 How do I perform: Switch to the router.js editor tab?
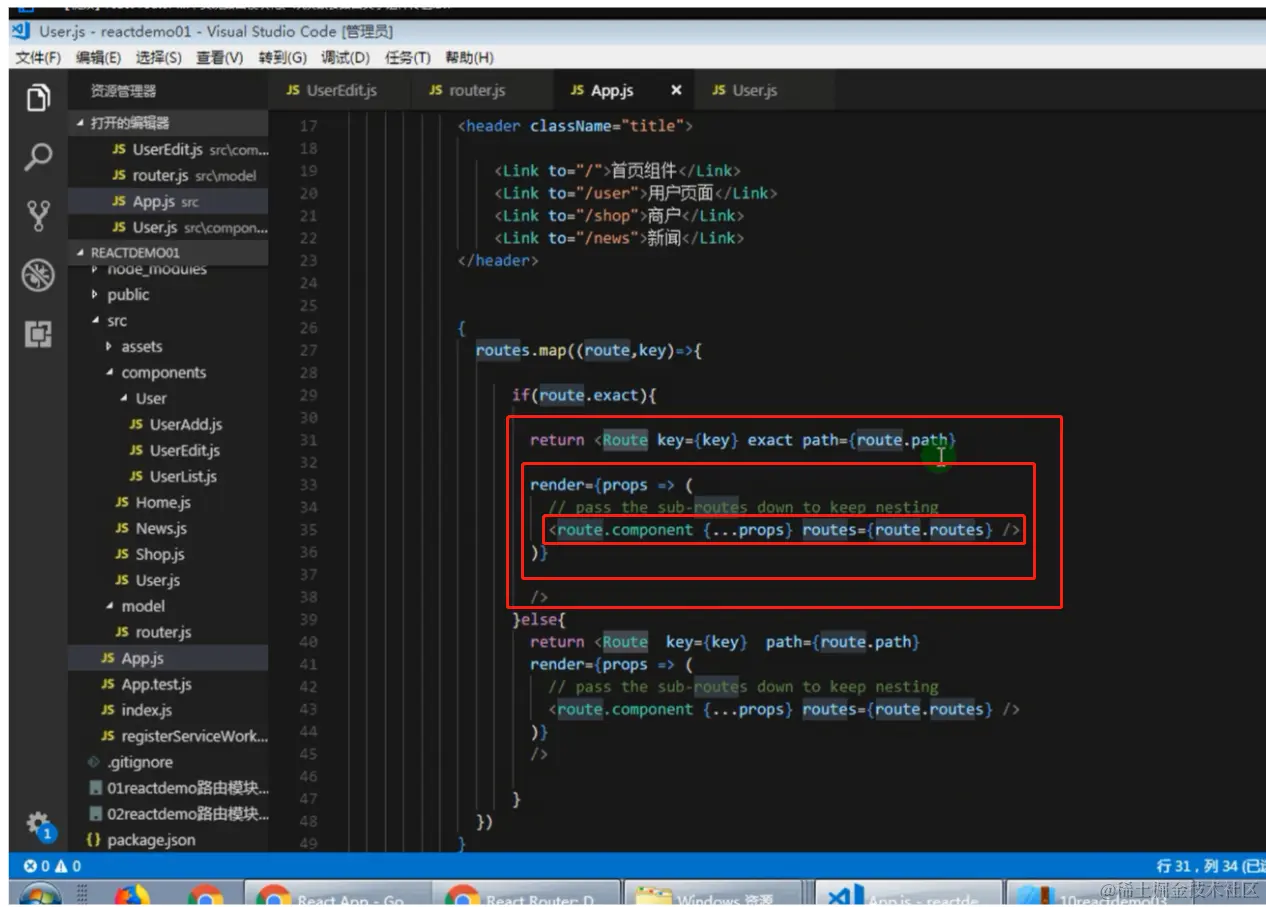pos(480,90)
